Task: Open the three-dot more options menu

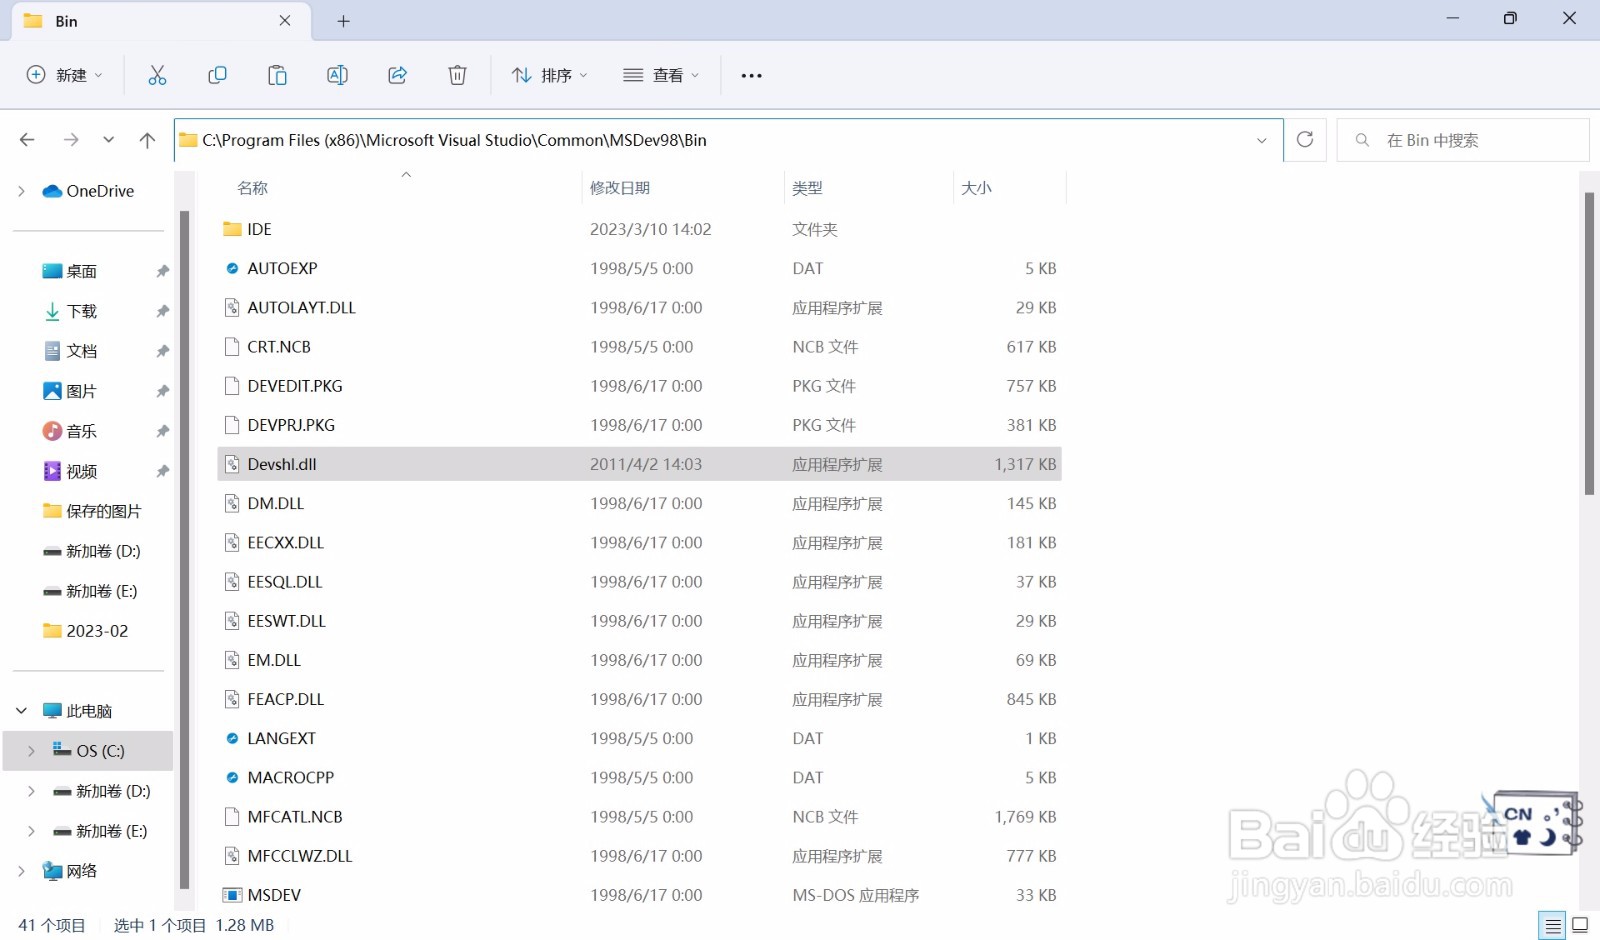Action: [752, 75]
